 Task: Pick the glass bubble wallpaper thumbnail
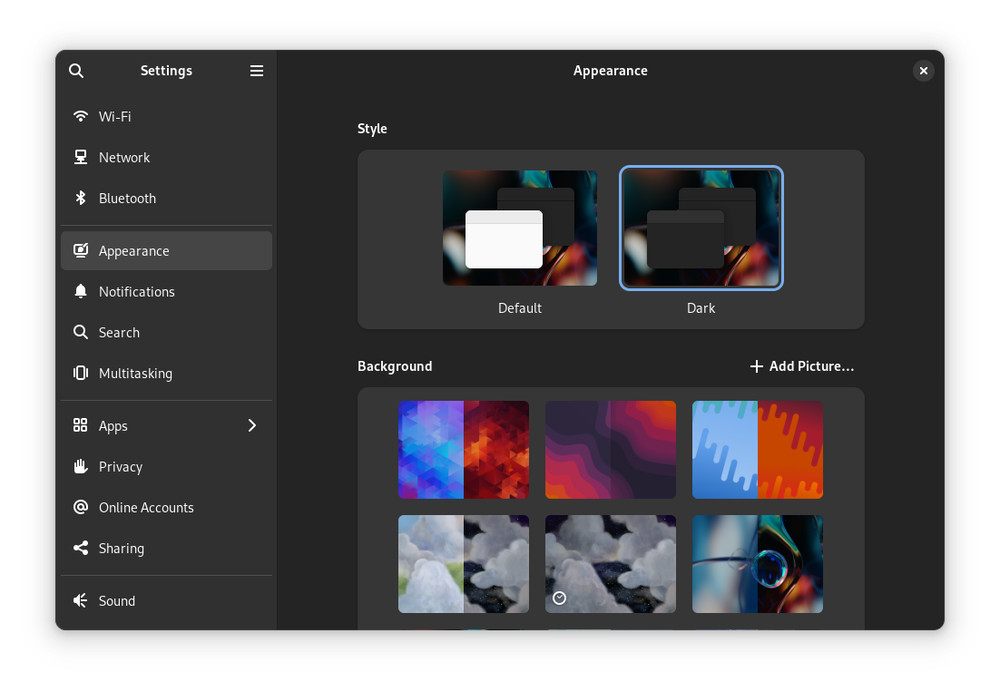pyautogui.click(x=757, y=564)
